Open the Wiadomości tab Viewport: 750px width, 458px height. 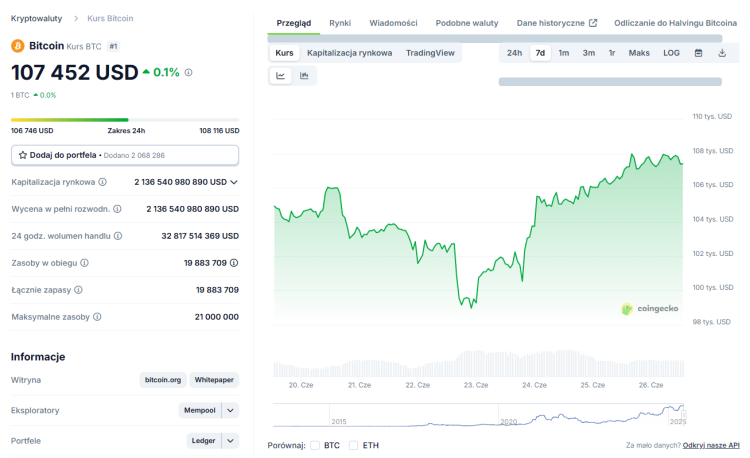393,22
